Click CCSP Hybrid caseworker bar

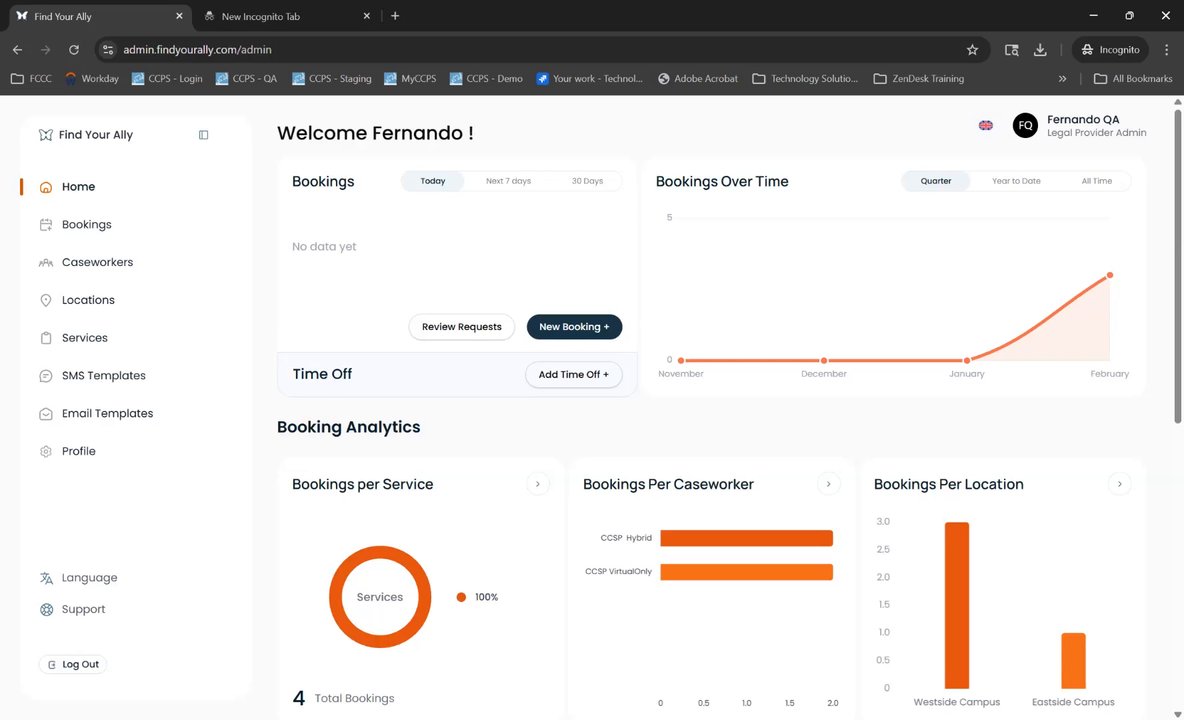(746, 538)
